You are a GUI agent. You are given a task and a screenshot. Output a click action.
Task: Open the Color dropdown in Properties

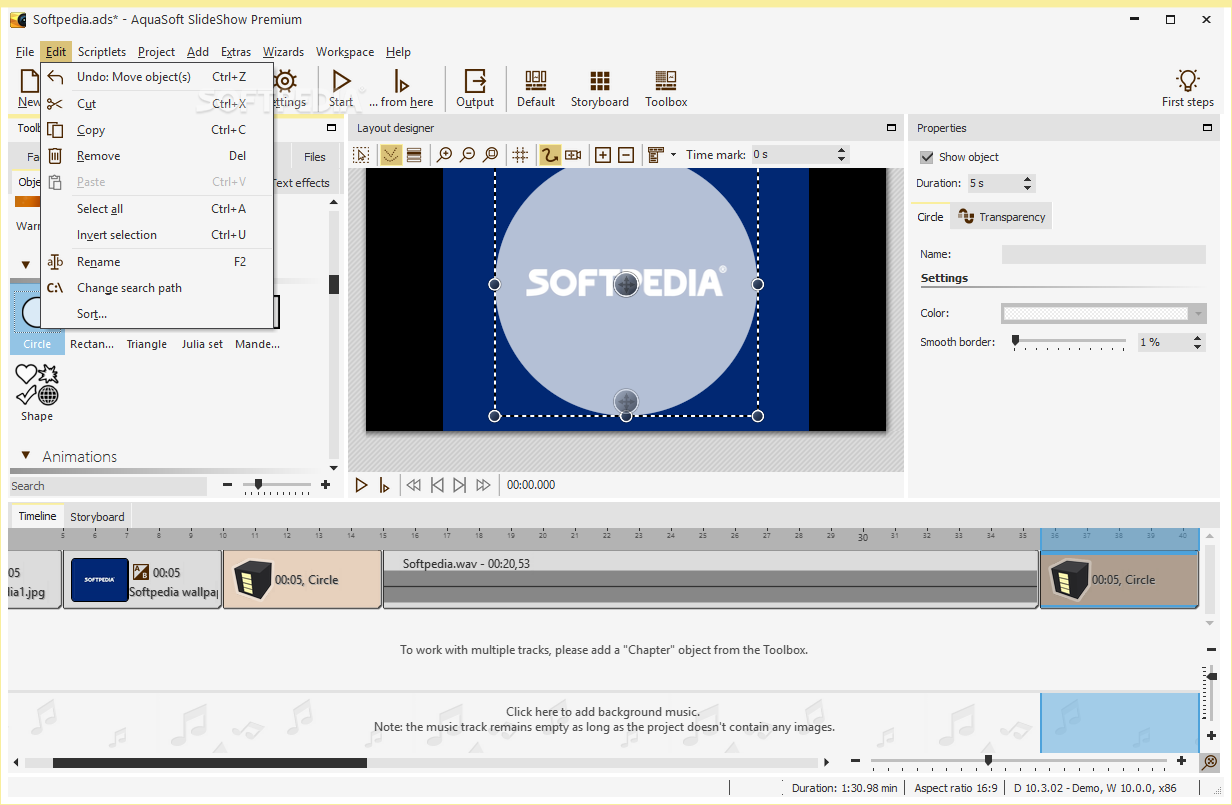[x=1198, y=314]
